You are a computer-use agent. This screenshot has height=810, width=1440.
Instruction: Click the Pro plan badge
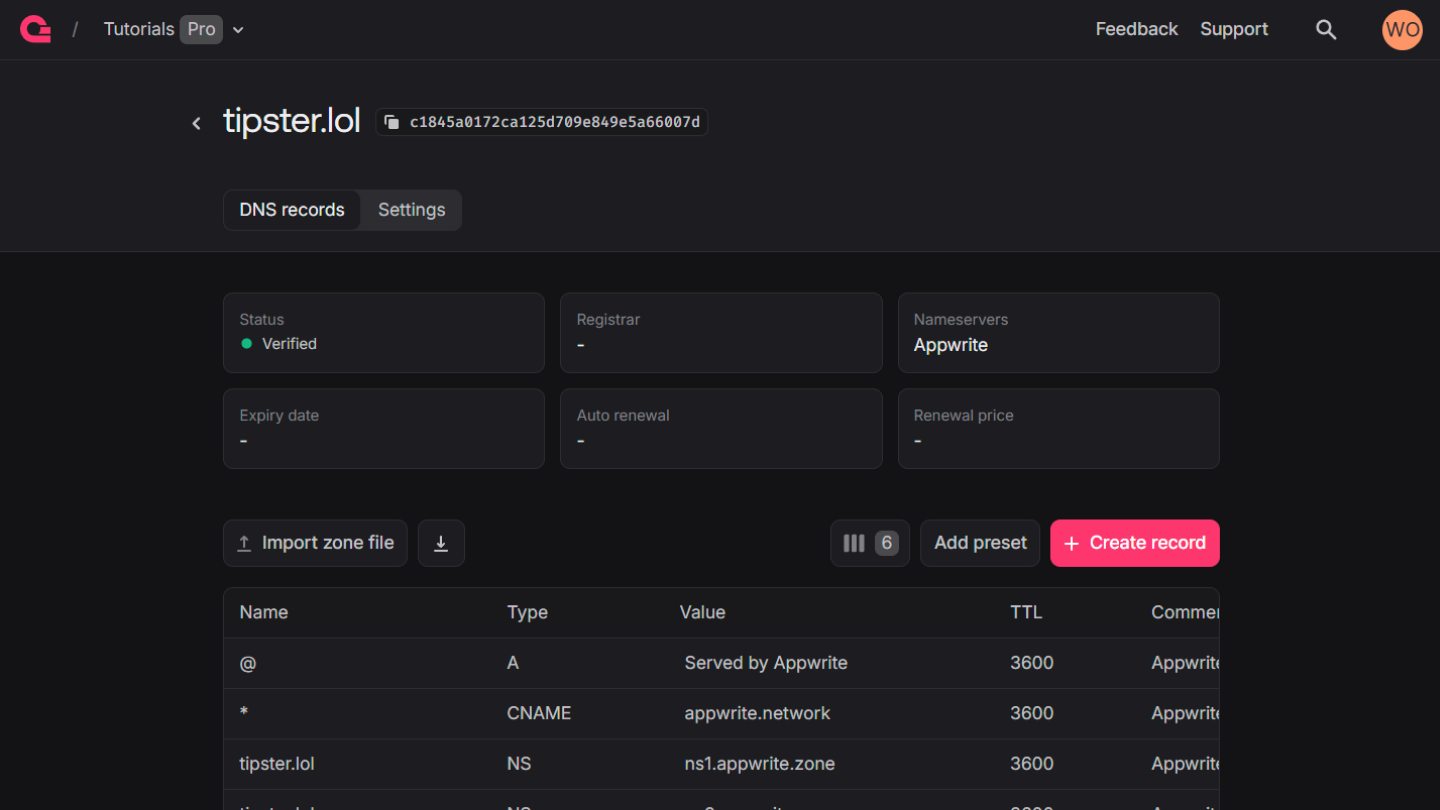201,29
